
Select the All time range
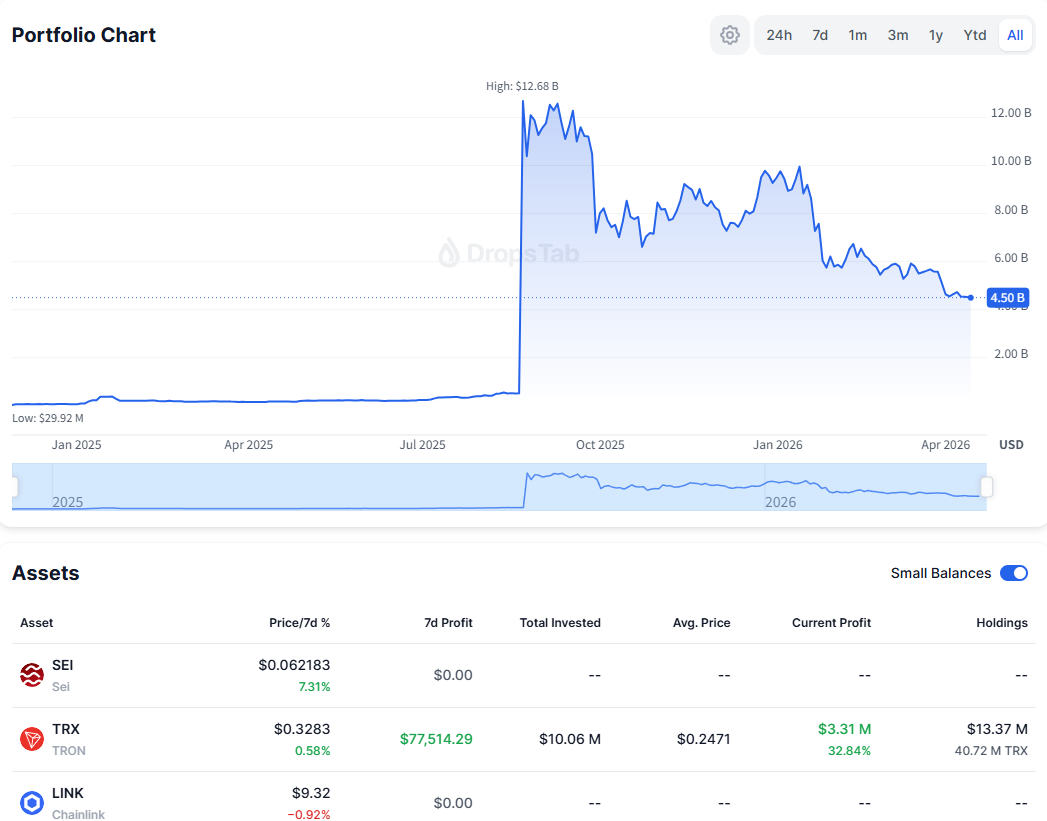click(x=1015, y=35)
